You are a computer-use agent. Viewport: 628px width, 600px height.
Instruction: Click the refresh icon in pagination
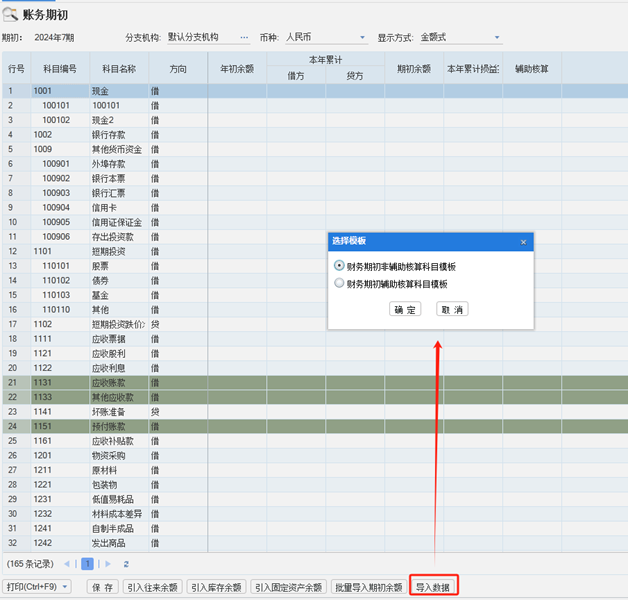(126, 564)
